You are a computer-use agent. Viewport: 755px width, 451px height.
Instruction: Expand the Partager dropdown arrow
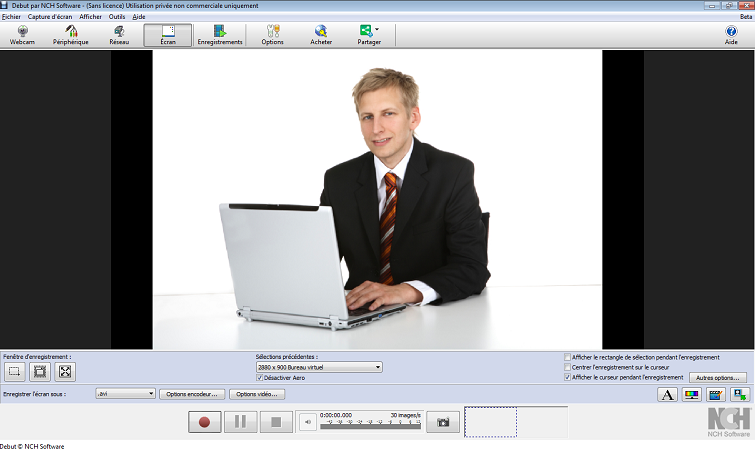(x=377, y=29)
